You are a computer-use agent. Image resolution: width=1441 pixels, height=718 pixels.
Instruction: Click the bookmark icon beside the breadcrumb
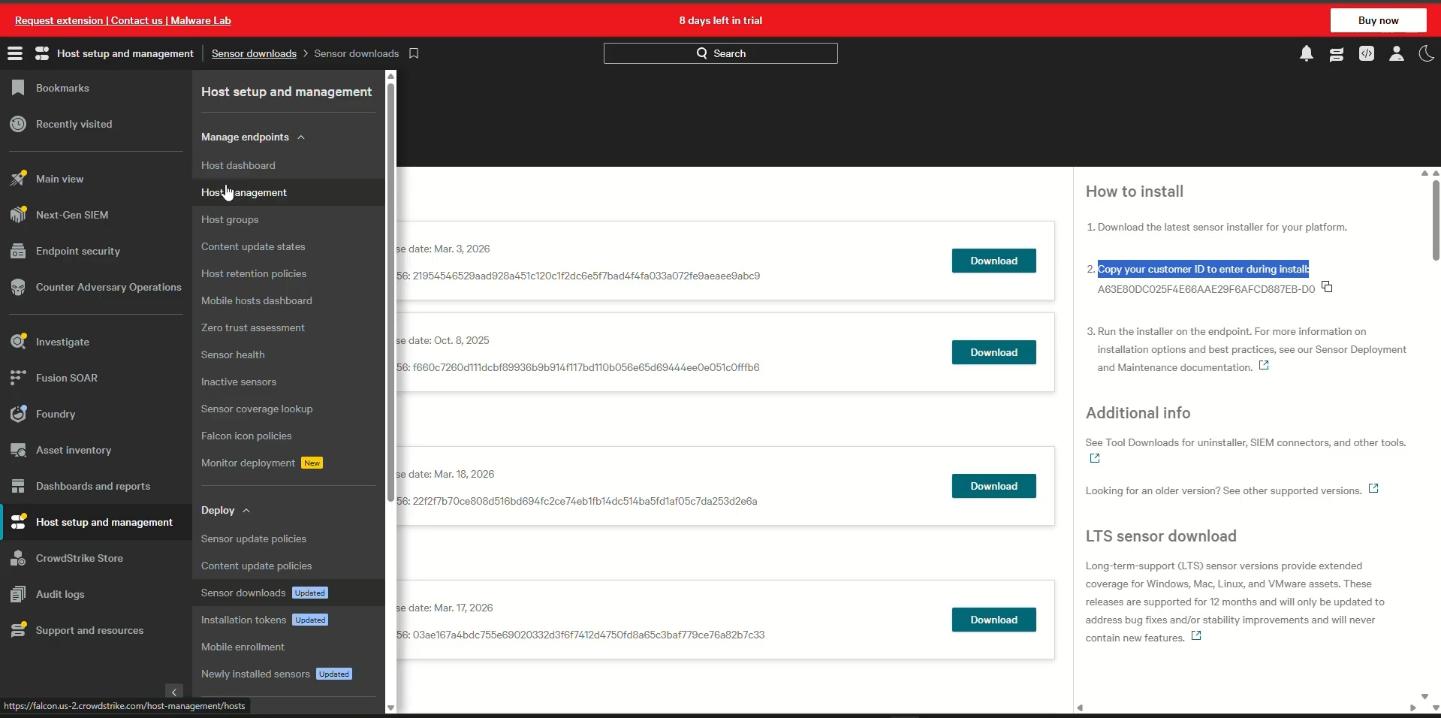(414, 54)
